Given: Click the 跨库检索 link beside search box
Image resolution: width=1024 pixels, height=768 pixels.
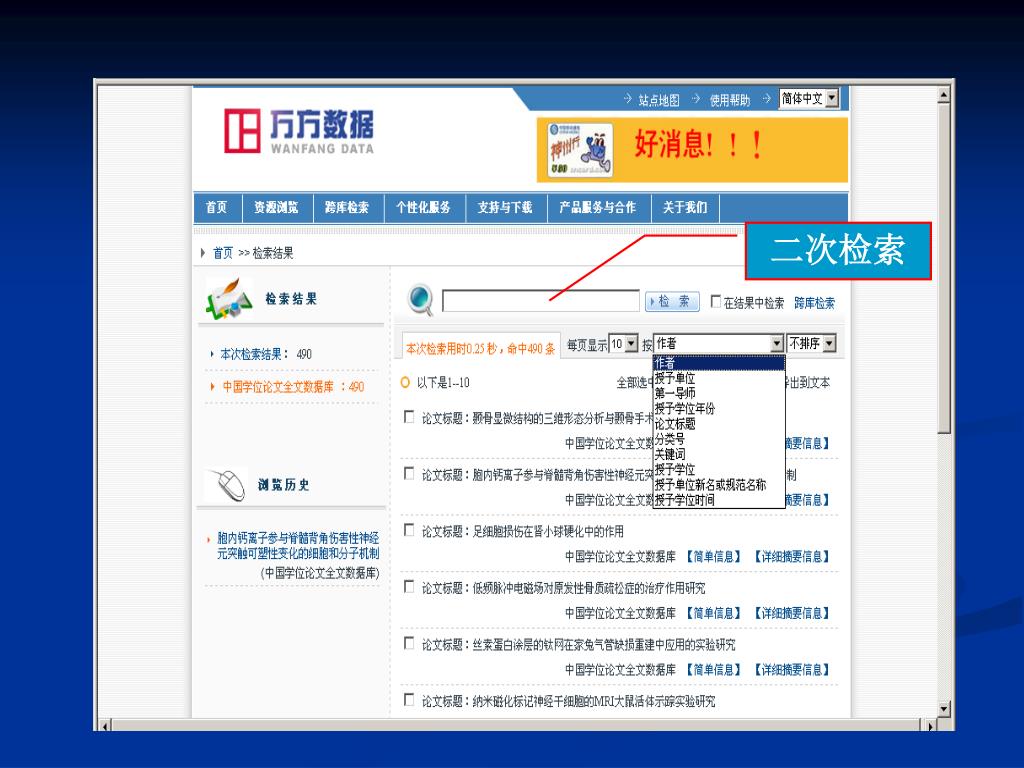Looking at the screenshot, I should click(x=814, y=303).
